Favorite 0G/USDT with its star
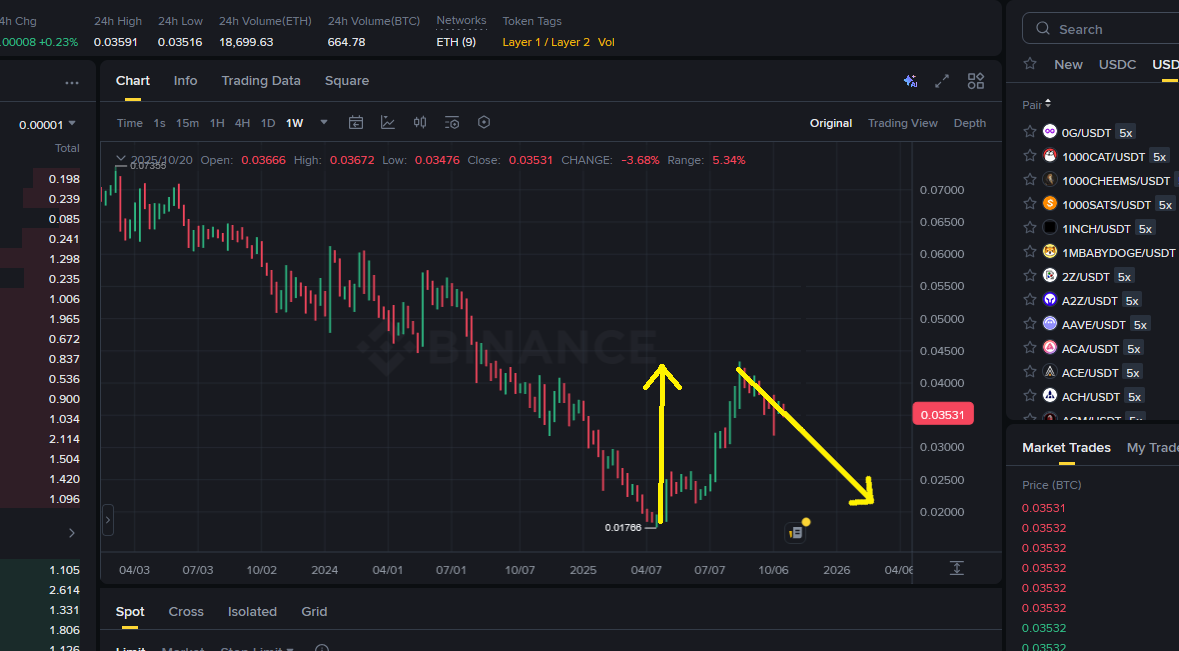Image resolution: width=1179 pixels, height=651 pixels. tap(1030, 132)
